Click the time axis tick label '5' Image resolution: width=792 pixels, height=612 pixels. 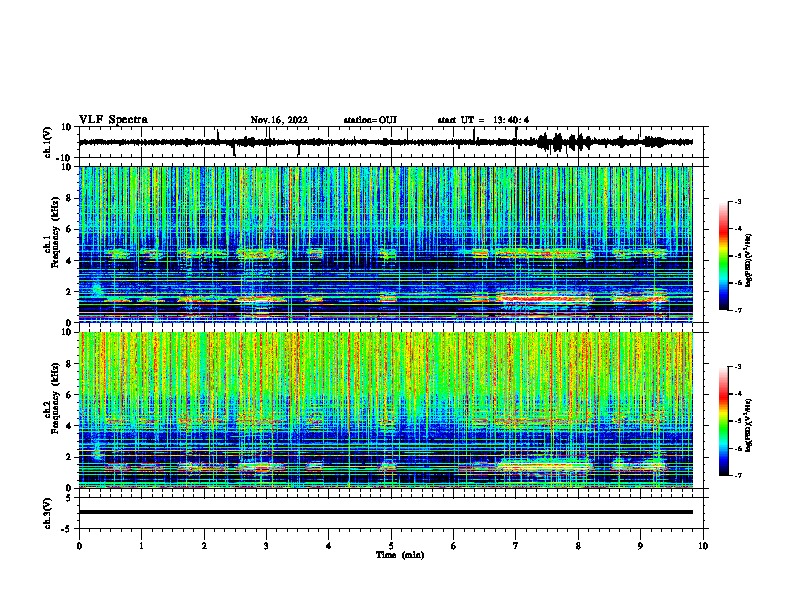point(391,546)
